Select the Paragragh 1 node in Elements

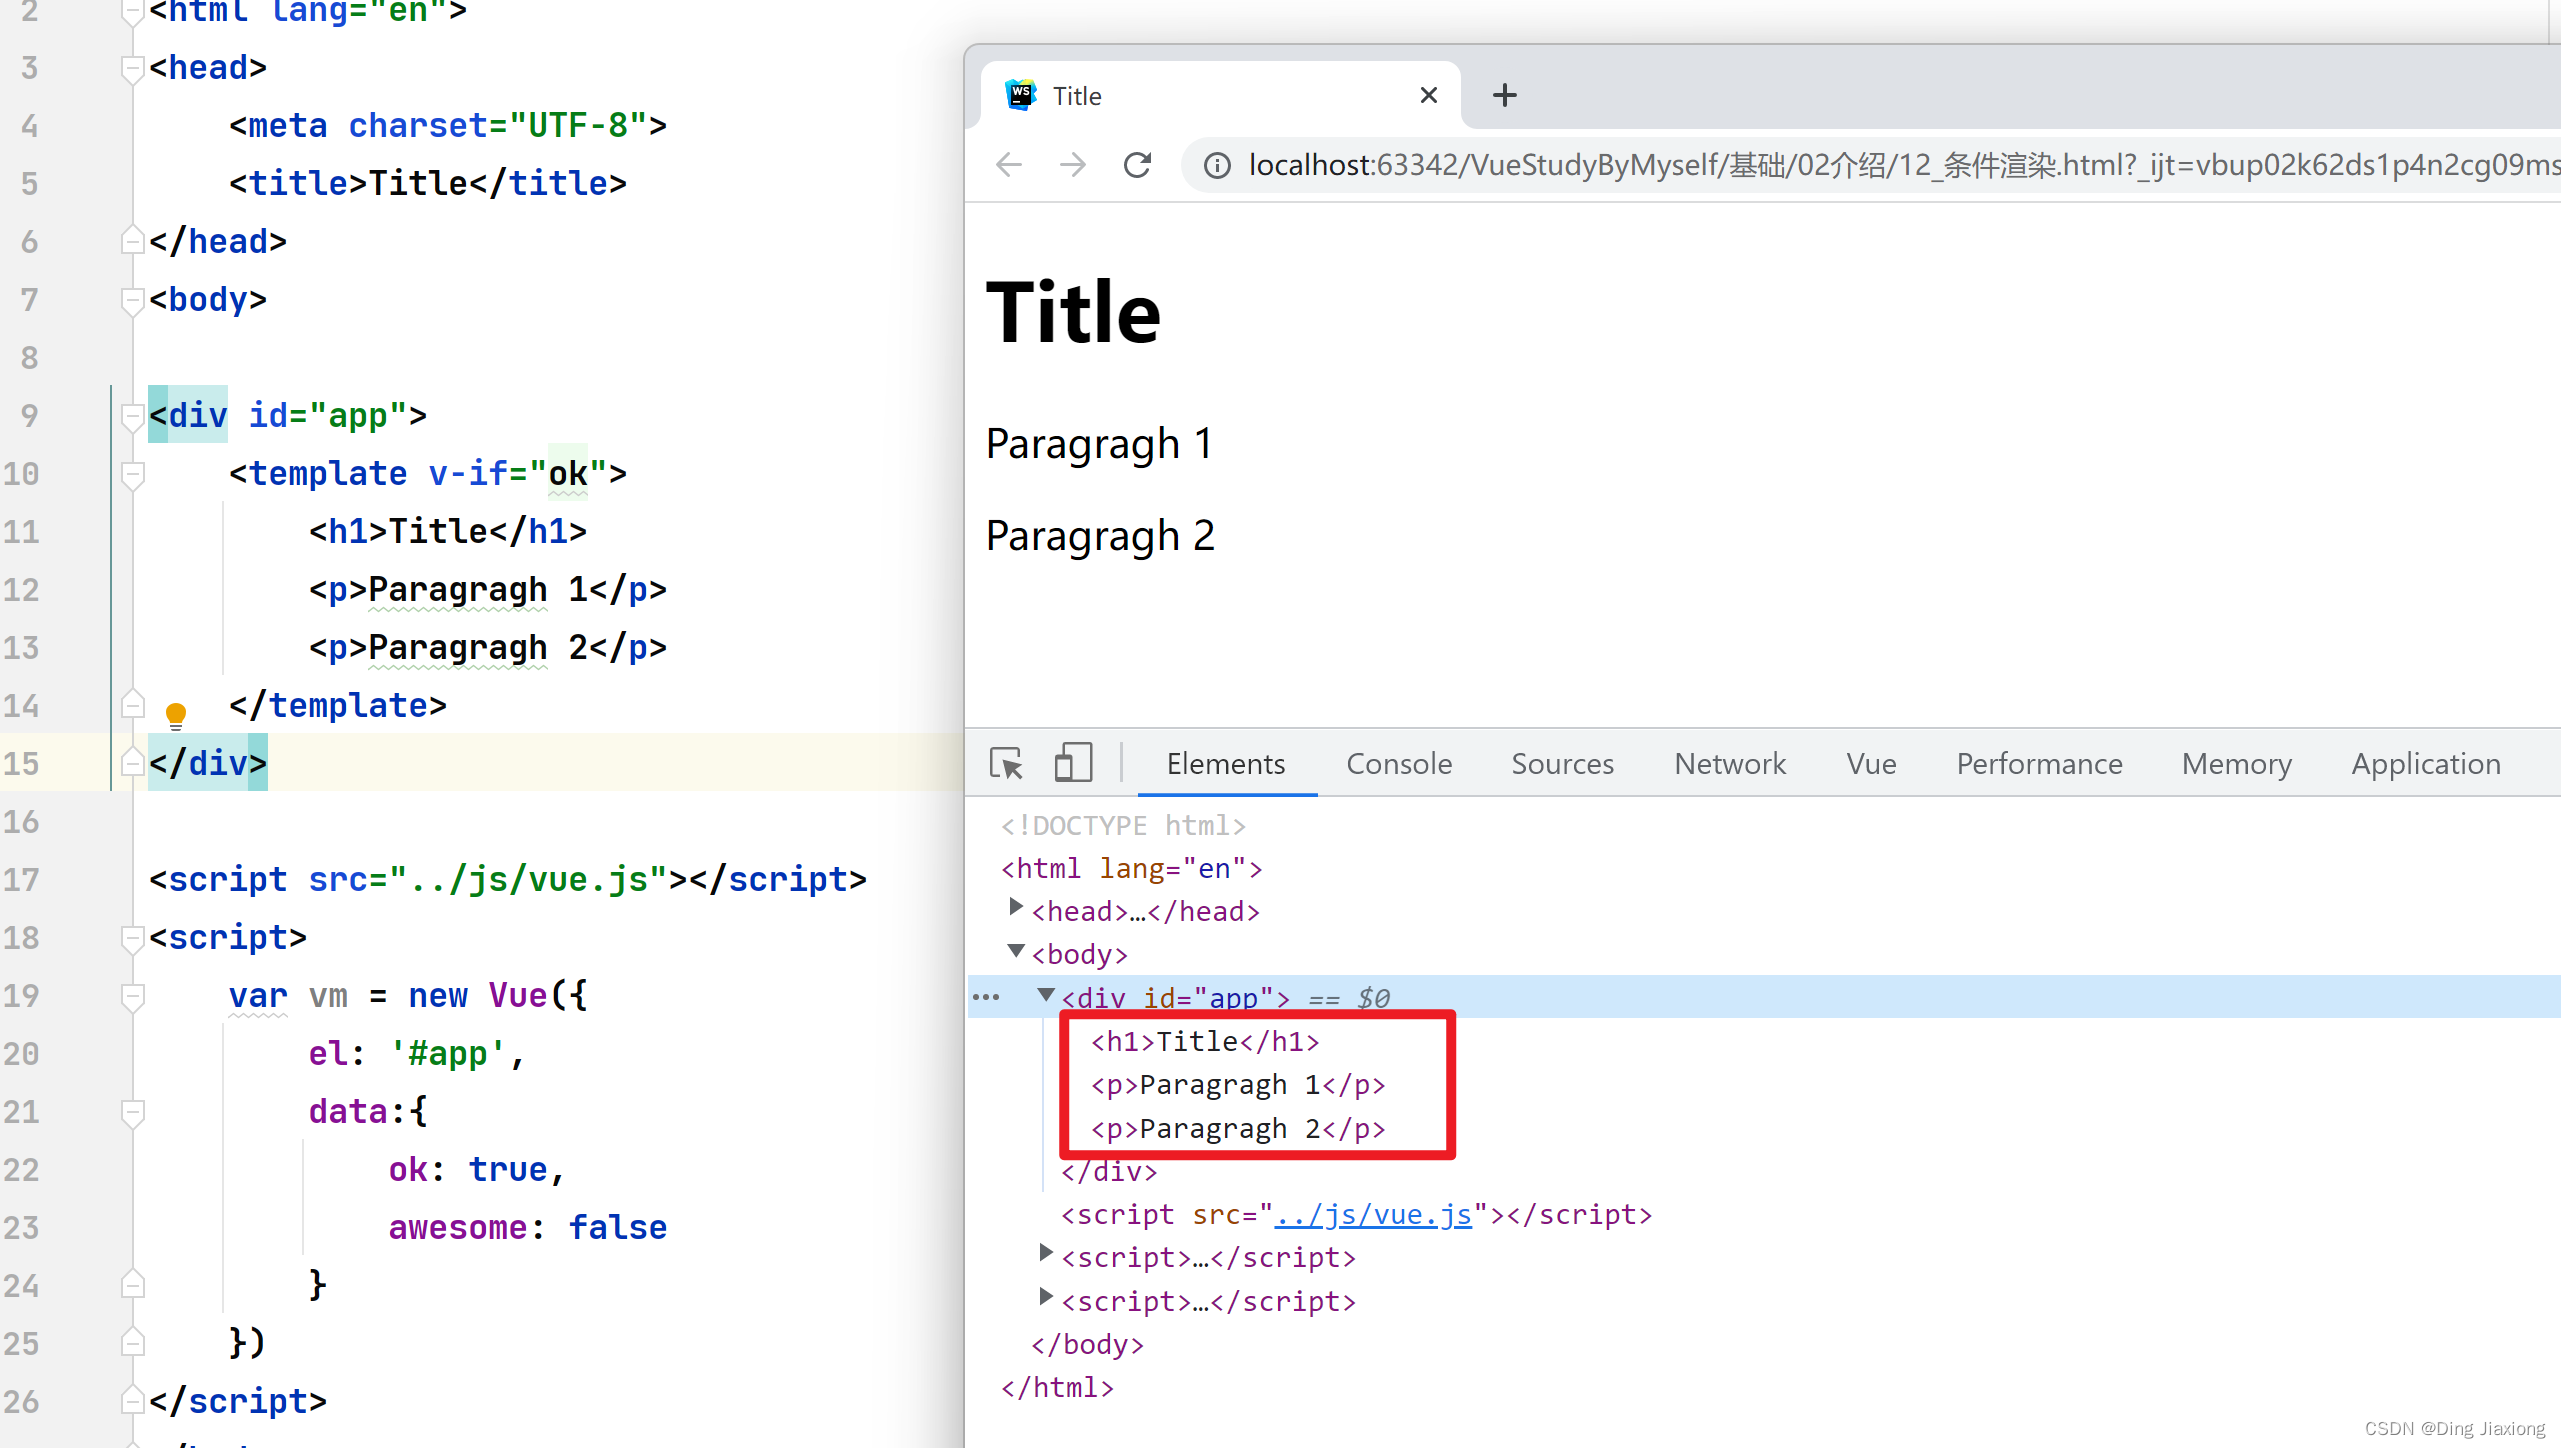coord(1238,1085)
